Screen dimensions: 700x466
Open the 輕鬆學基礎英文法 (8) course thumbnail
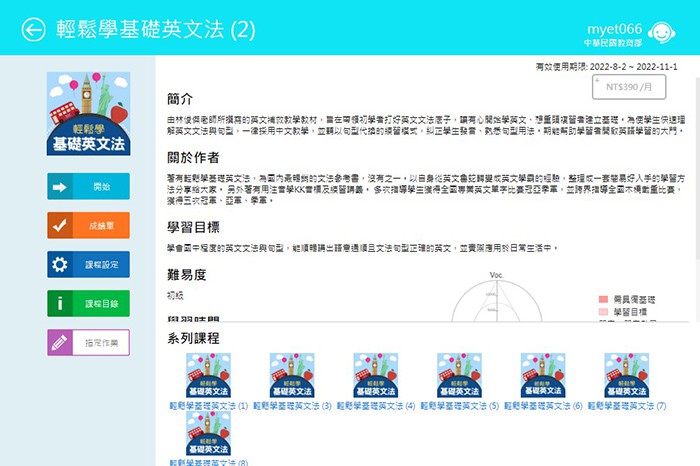209,434
